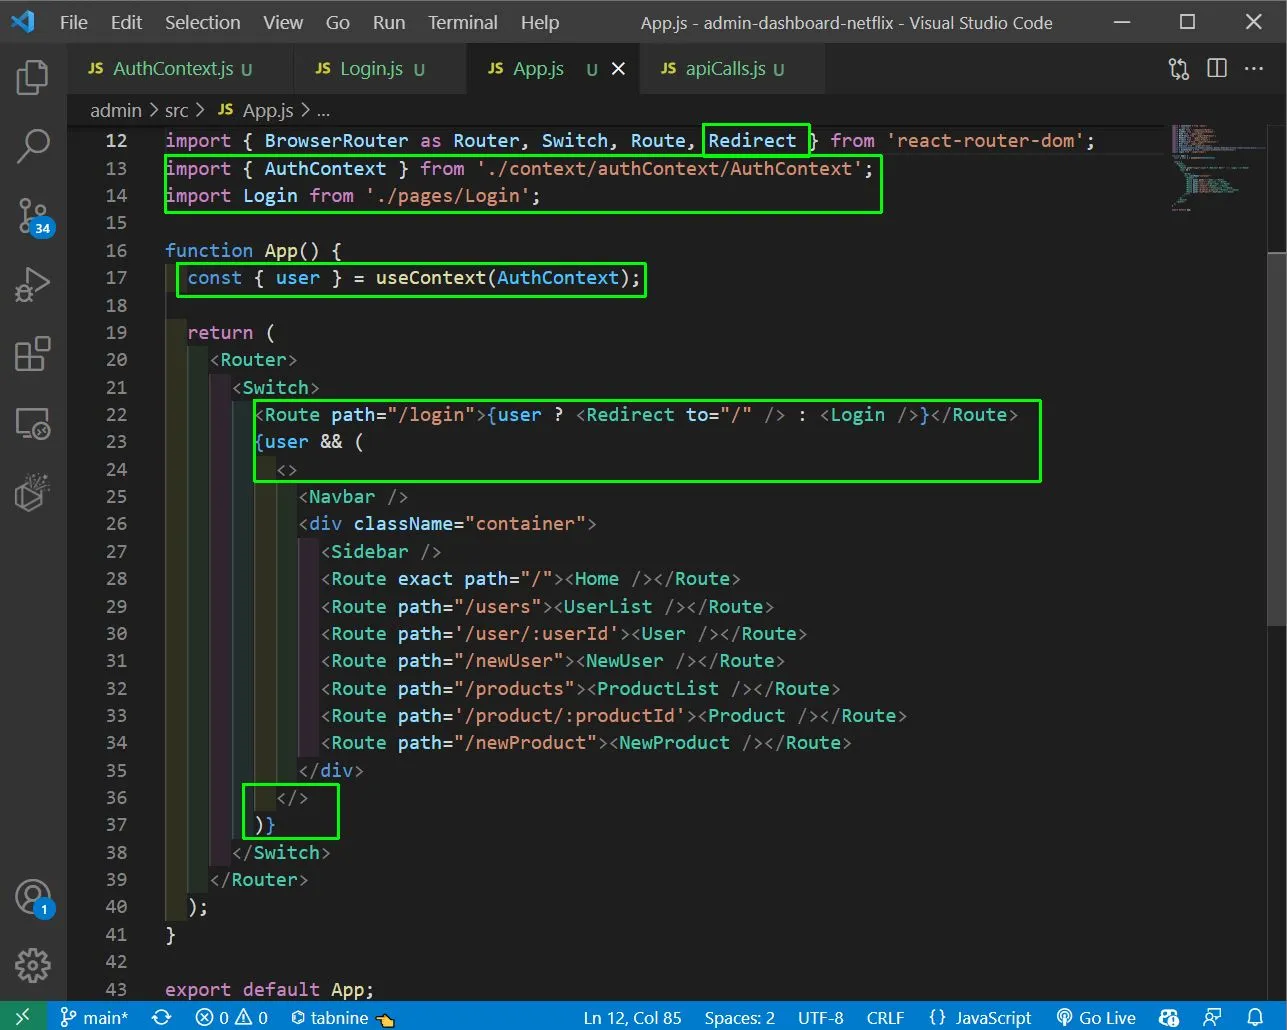Click the UserList component on line 29
This screenshot has height=1030, width=1287.
[608, 607]
